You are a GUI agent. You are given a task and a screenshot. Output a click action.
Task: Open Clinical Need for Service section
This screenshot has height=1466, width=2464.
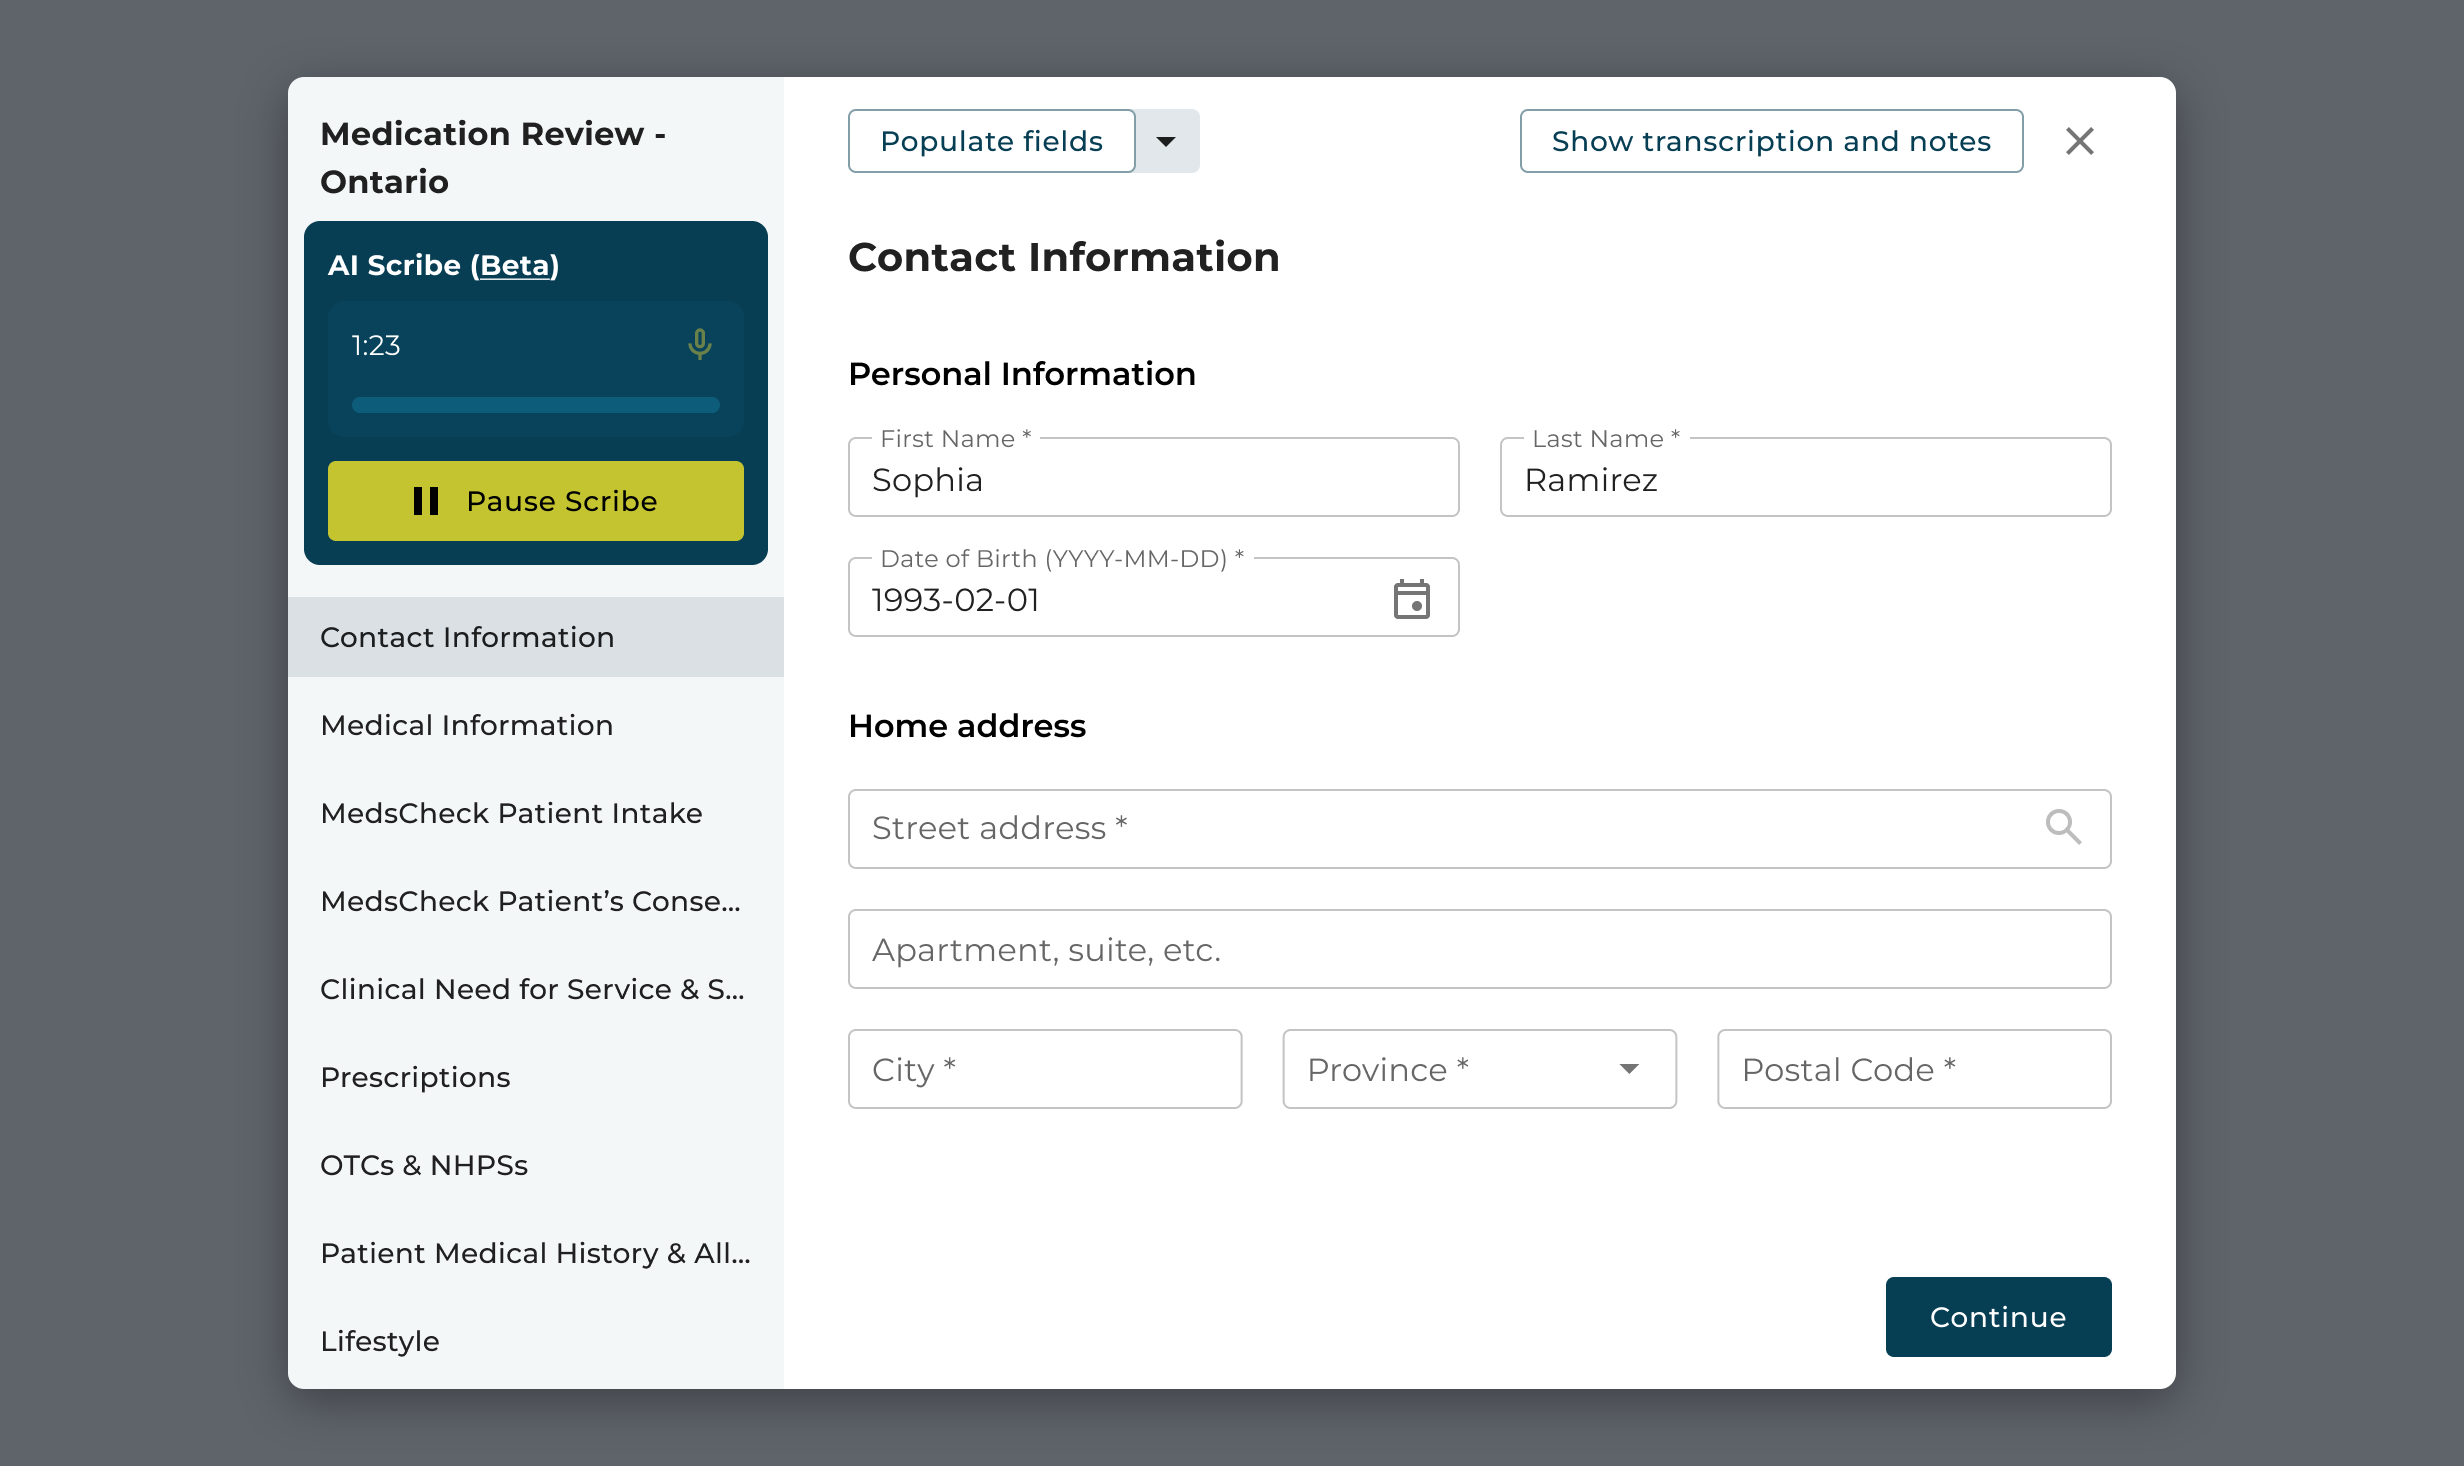coord(536,989)
